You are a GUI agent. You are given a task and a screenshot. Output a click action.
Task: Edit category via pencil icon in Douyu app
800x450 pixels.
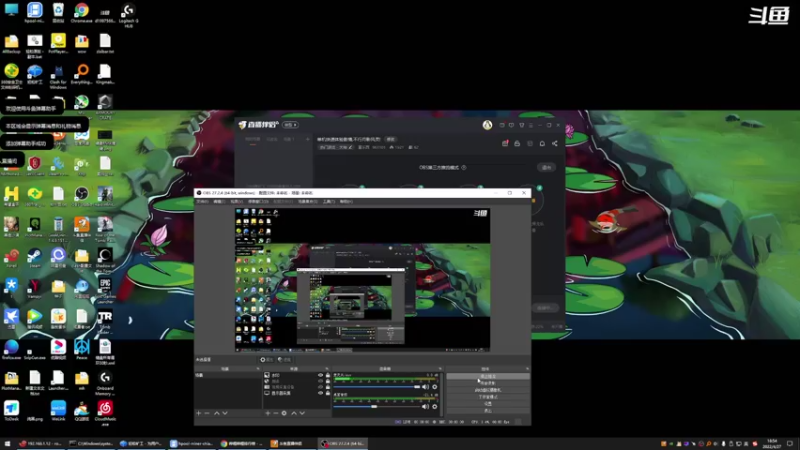(x=351, y=147)
